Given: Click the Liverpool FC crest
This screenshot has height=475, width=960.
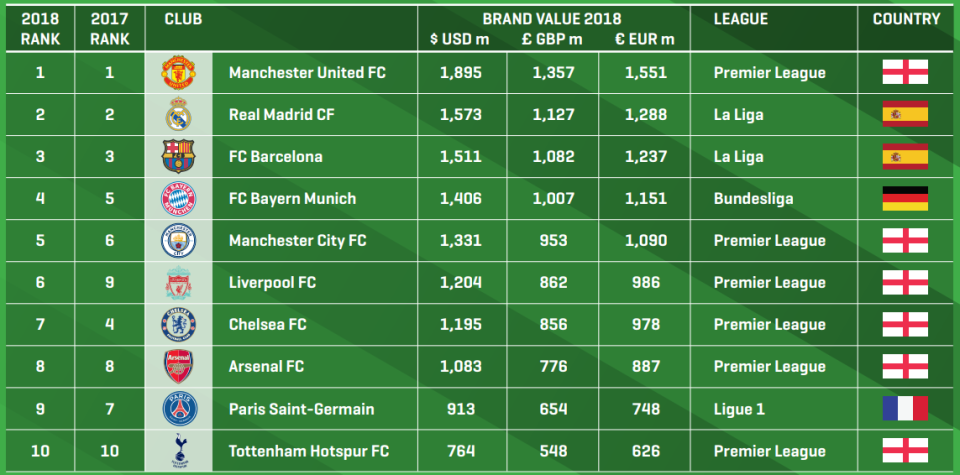Looking at the screenshot, I should (x=179, y=283).
